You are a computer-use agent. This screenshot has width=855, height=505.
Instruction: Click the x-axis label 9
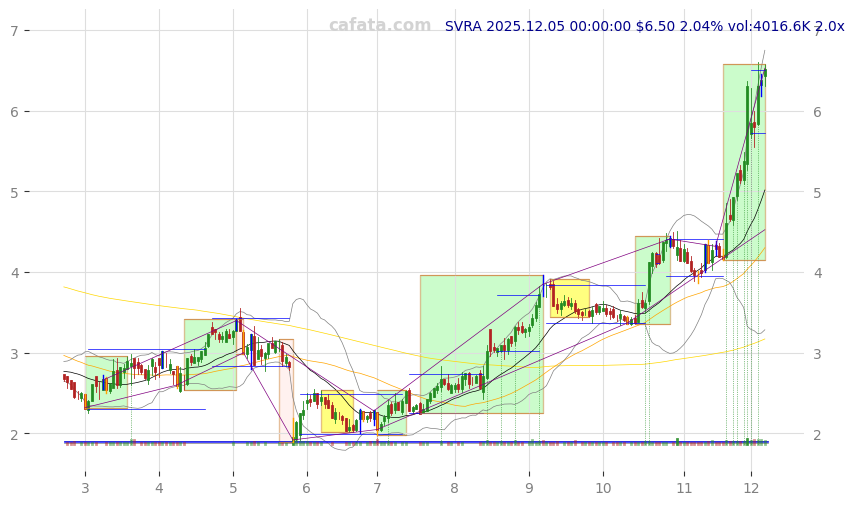point(529,488)
